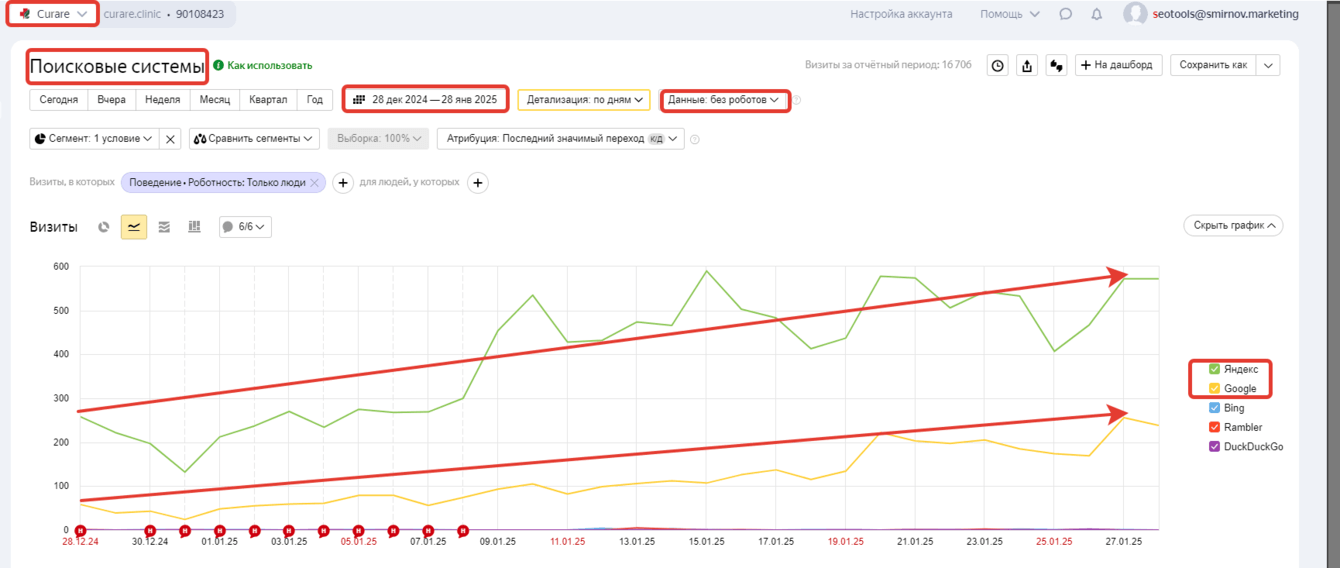Switch chart to pie chart view
This screenshot has height=568, width=1340.
pos(104,227)
